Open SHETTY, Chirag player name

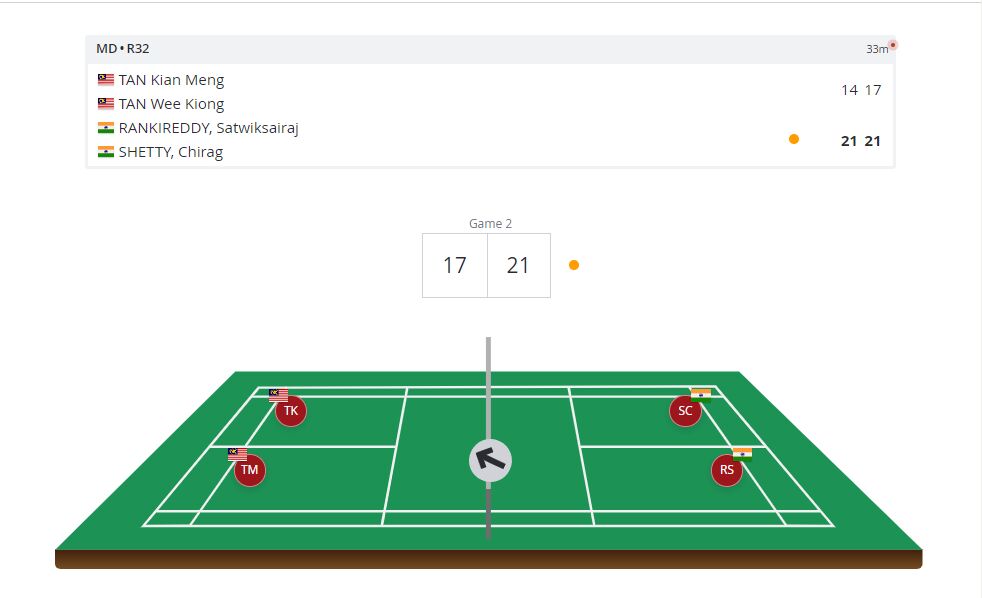click(x=170, y=152)
